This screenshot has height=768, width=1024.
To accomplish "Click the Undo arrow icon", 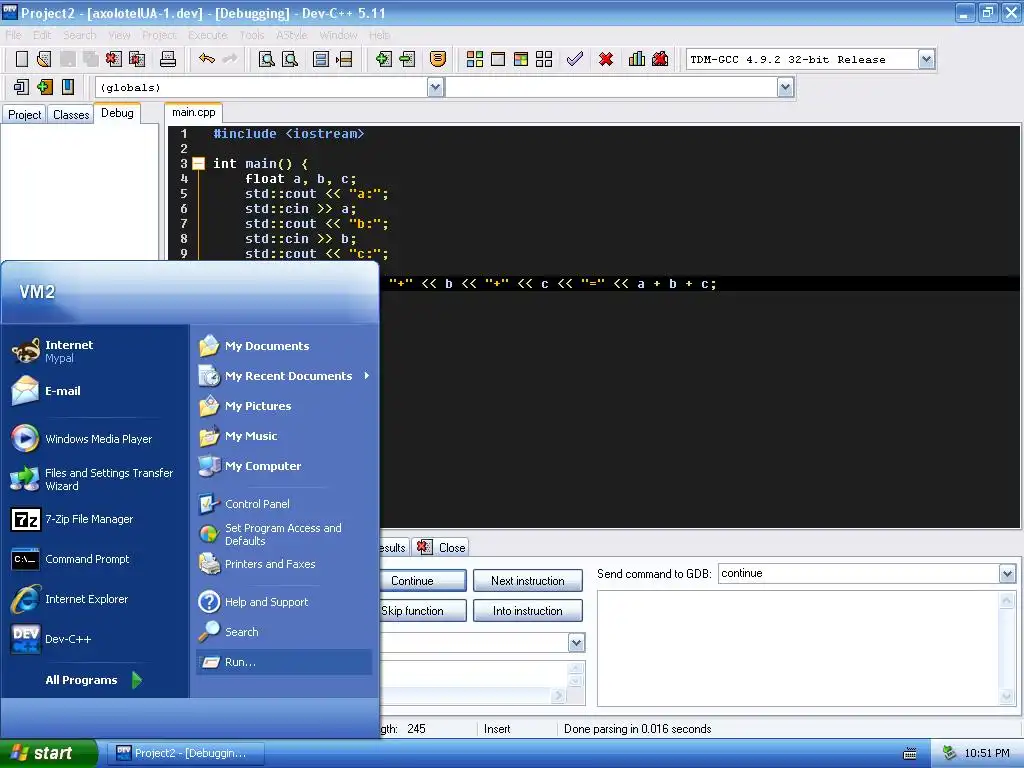I will point(206,59).
